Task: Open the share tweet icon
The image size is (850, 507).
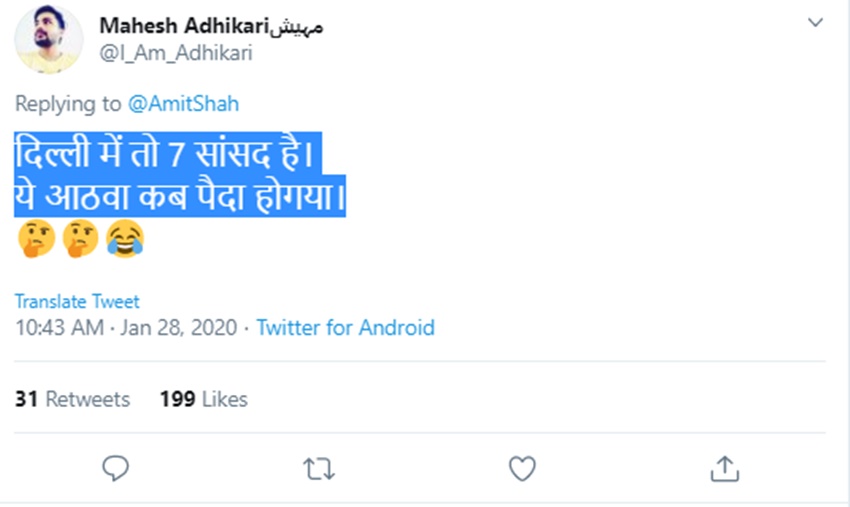Action: click(724, 467)
